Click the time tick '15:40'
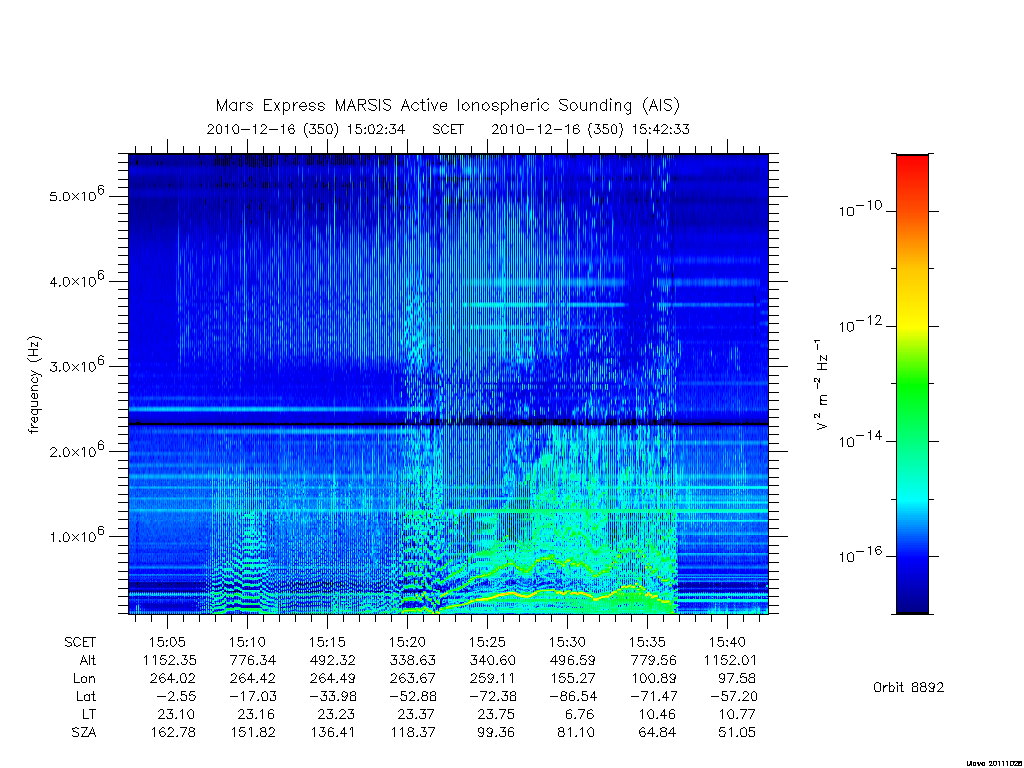 point(727,643)
